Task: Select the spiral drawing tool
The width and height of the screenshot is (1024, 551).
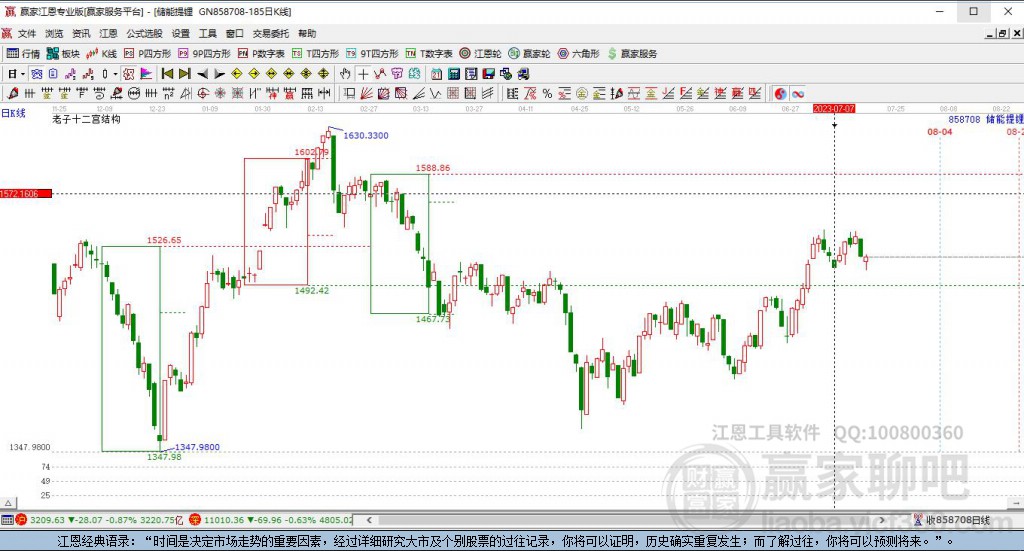Action: 203,93
